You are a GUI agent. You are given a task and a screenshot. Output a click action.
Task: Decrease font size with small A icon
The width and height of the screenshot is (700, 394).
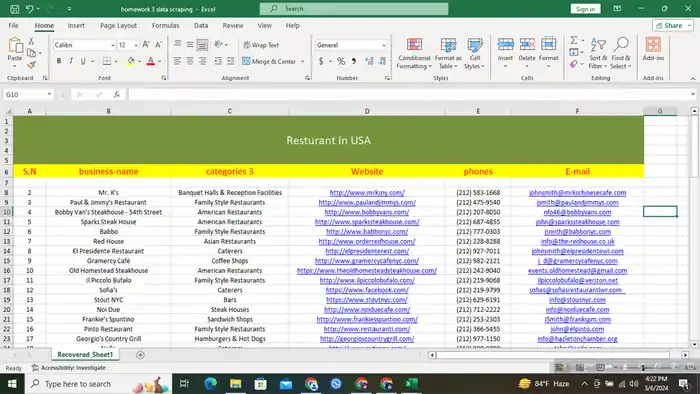[x=158, y=45]
